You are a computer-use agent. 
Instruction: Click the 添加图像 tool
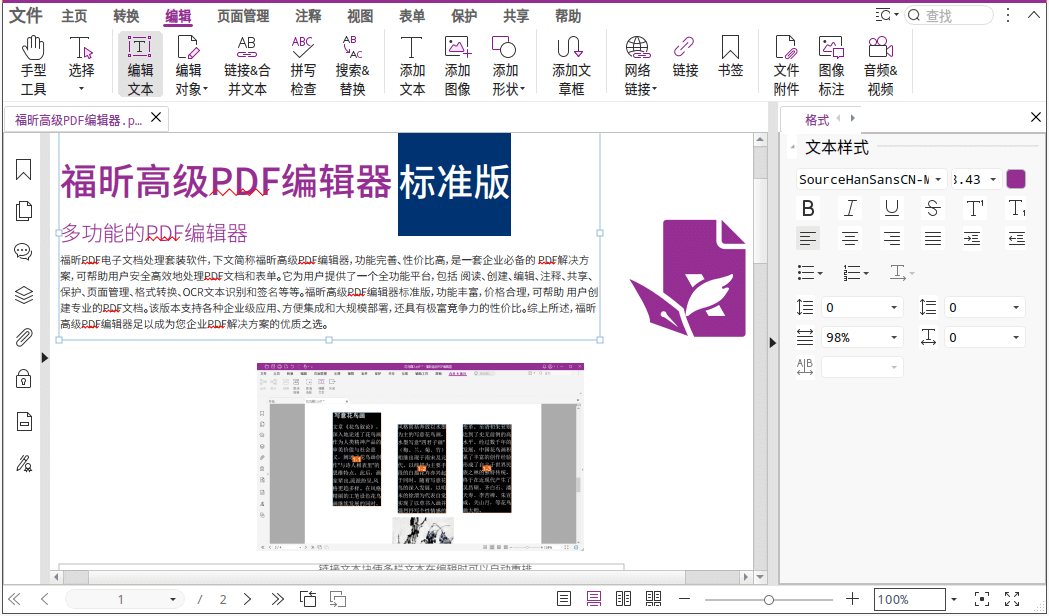coord(457,62)
